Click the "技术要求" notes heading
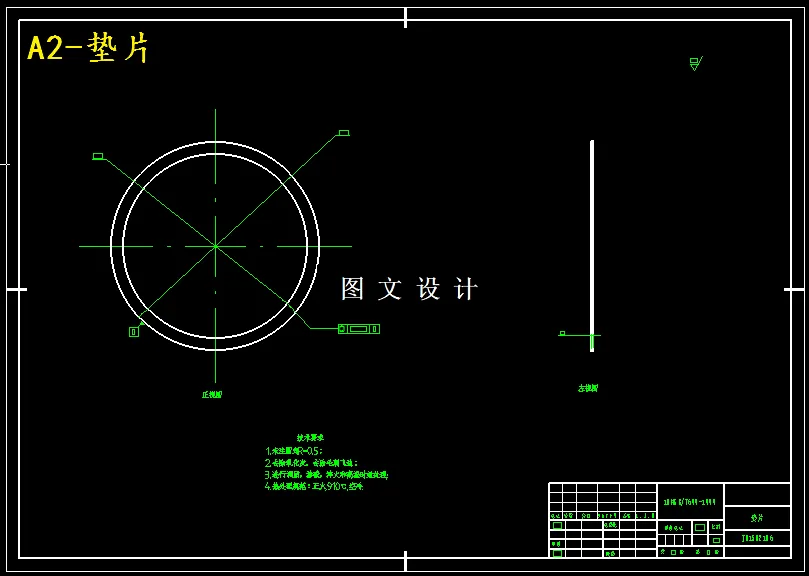 [x=310, y=438]
